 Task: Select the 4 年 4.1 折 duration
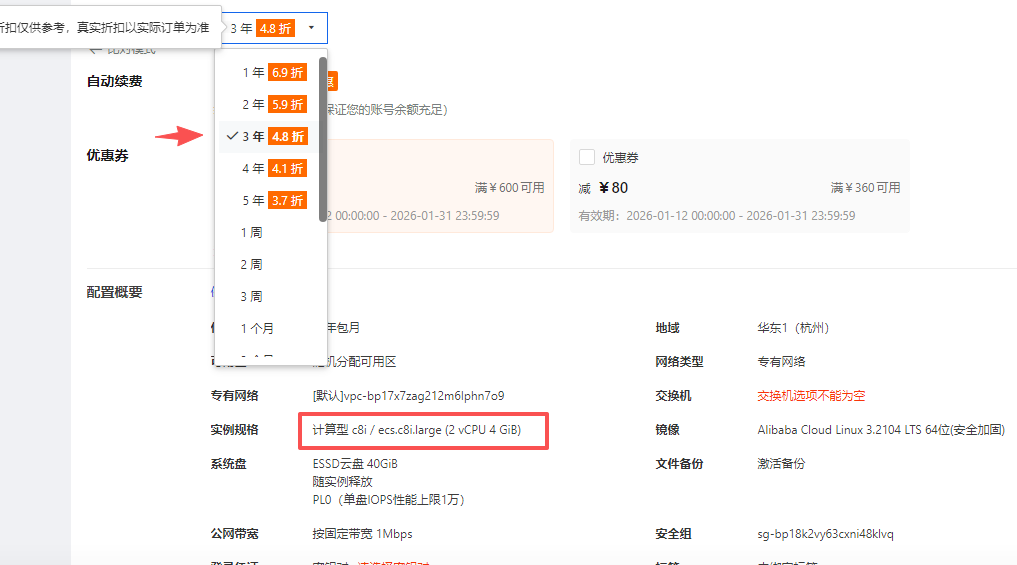coord(272,168)
